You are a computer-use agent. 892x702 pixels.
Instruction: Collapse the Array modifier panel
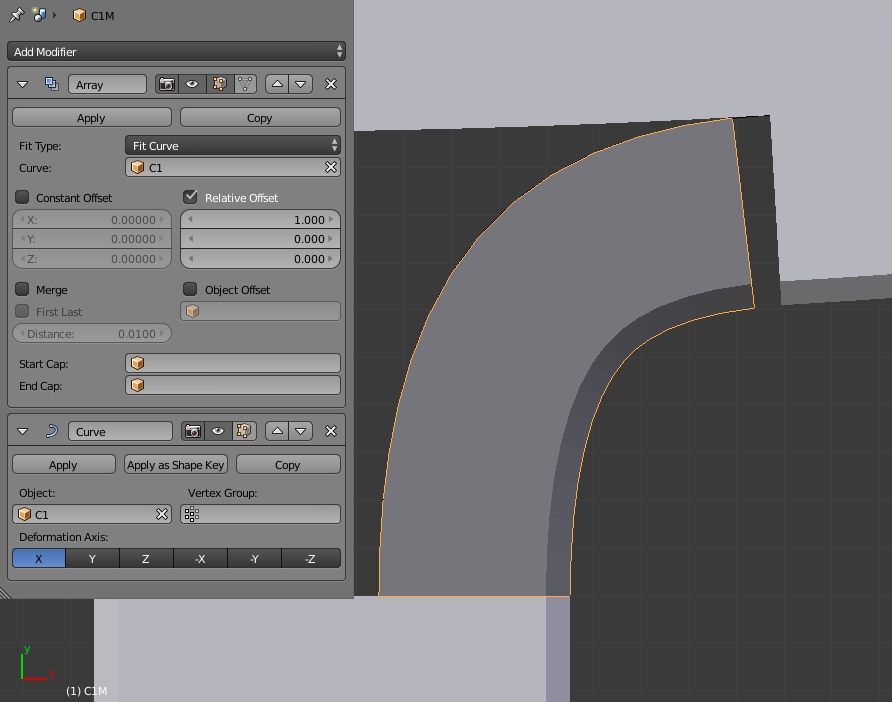click(23, 85)
